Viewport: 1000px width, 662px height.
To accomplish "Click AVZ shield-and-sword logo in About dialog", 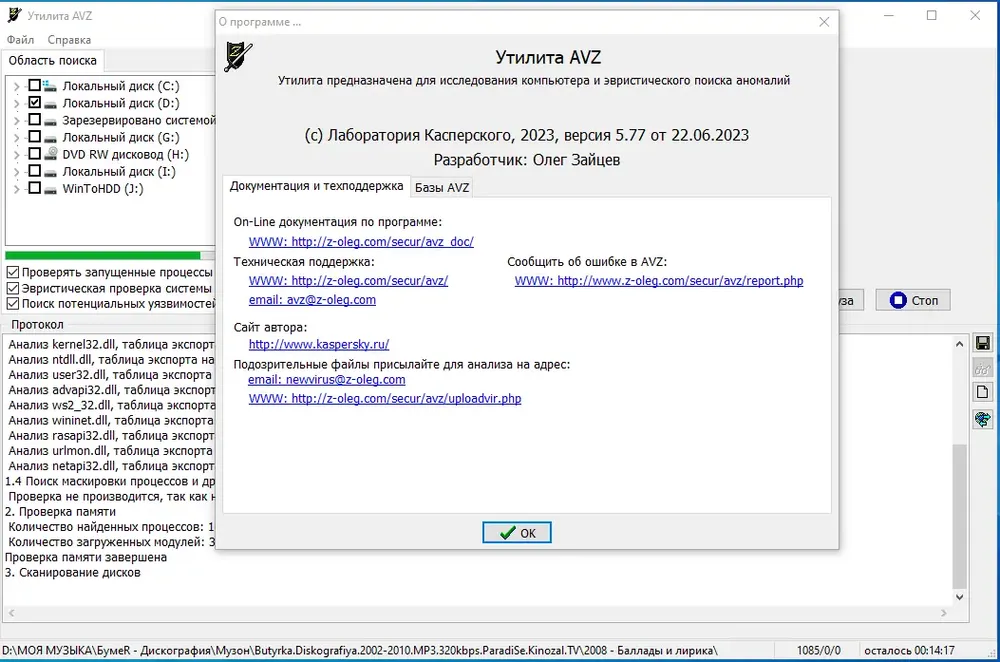I will [239, 56].
